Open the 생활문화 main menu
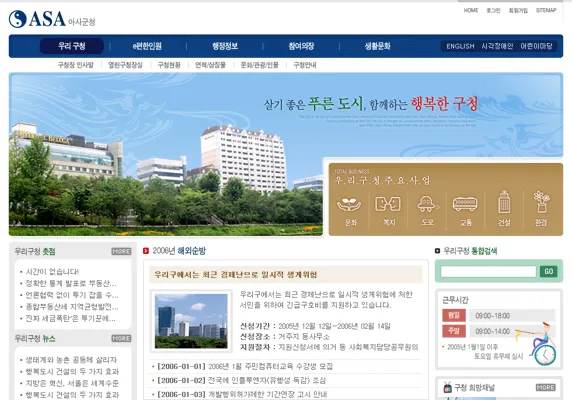Screen dimensions: 572x400 pos(378,46)
